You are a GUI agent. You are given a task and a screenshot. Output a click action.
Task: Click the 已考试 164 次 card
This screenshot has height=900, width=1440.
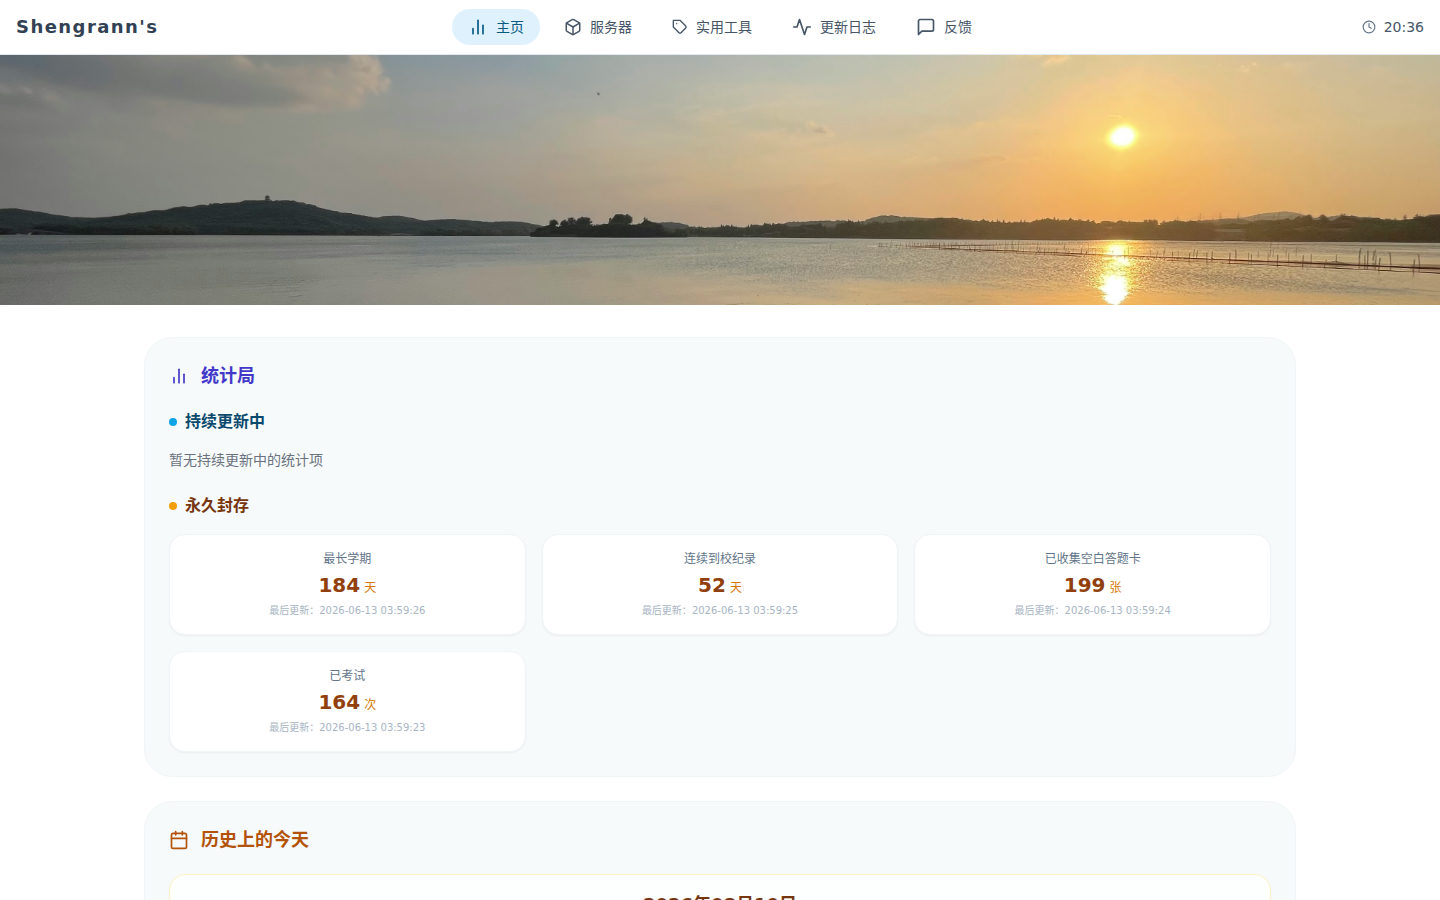tap(347, 701)
